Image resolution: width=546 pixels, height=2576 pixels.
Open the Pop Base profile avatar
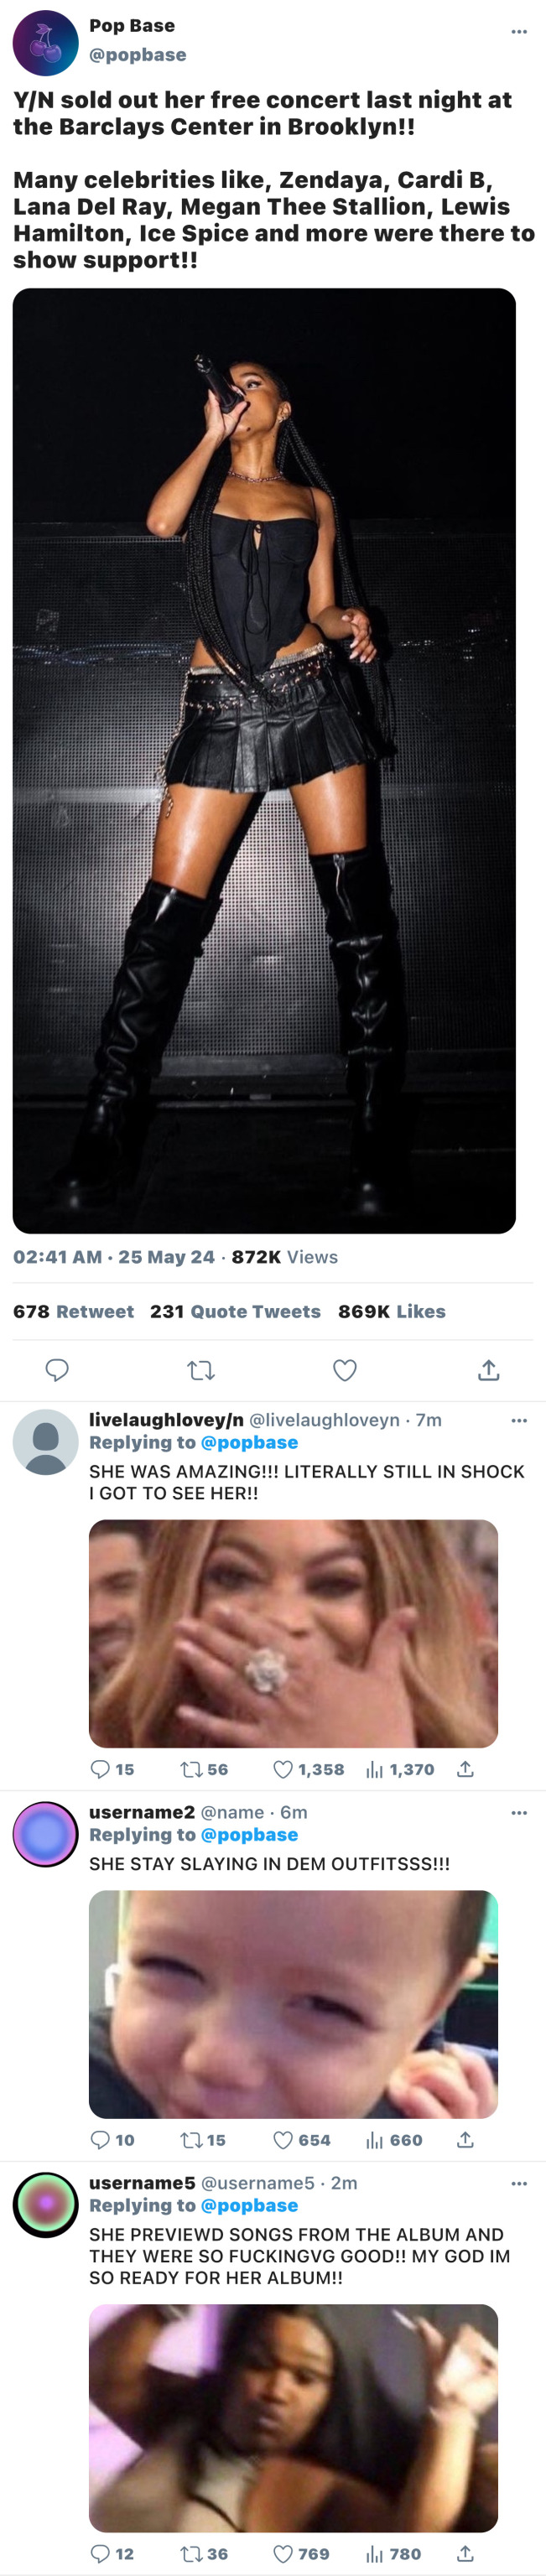45,43
